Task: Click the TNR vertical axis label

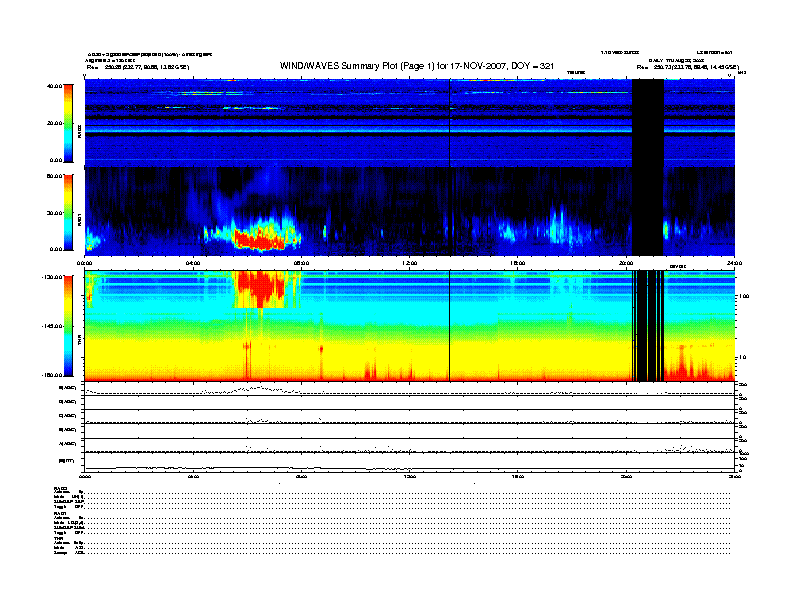Action: [79, 341]
